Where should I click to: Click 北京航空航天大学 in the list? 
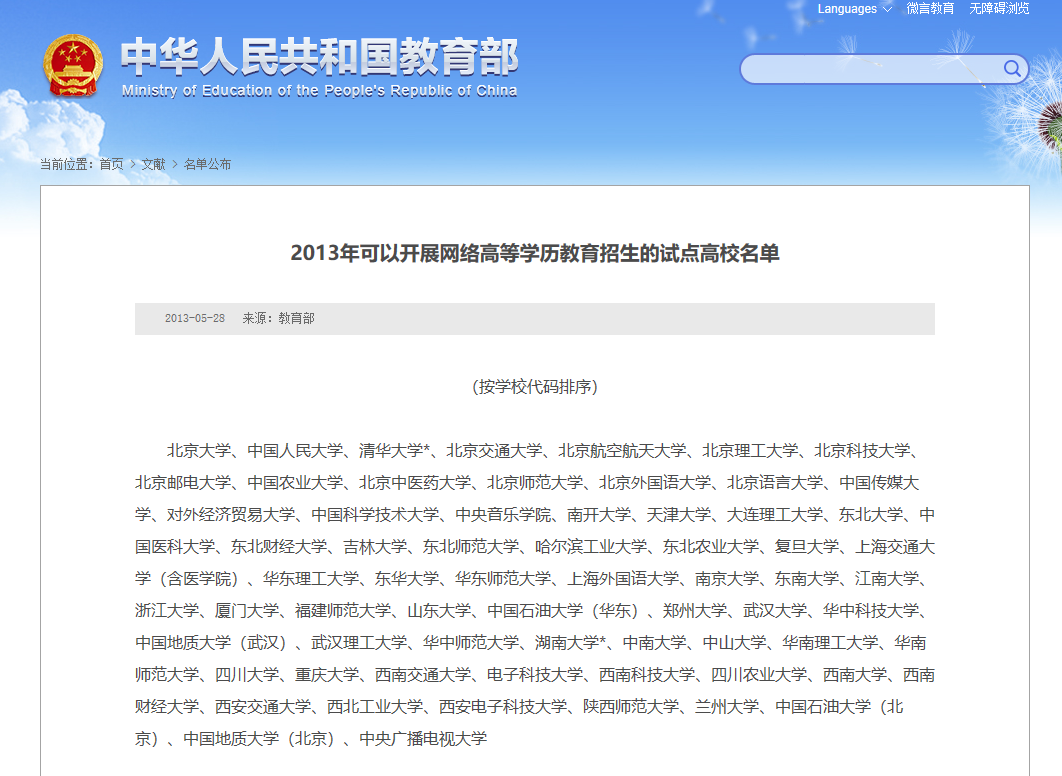click(x=622, y=451)
